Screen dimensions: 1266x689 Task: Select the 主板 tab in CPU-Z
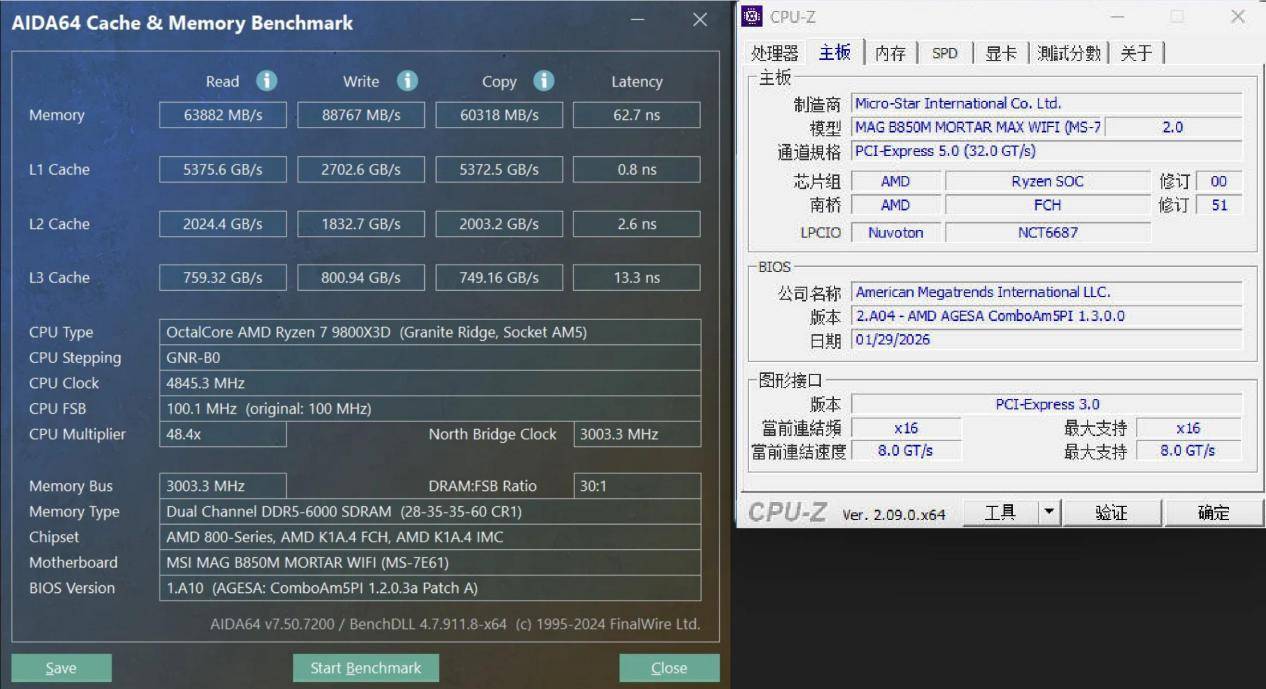[835, 53]
